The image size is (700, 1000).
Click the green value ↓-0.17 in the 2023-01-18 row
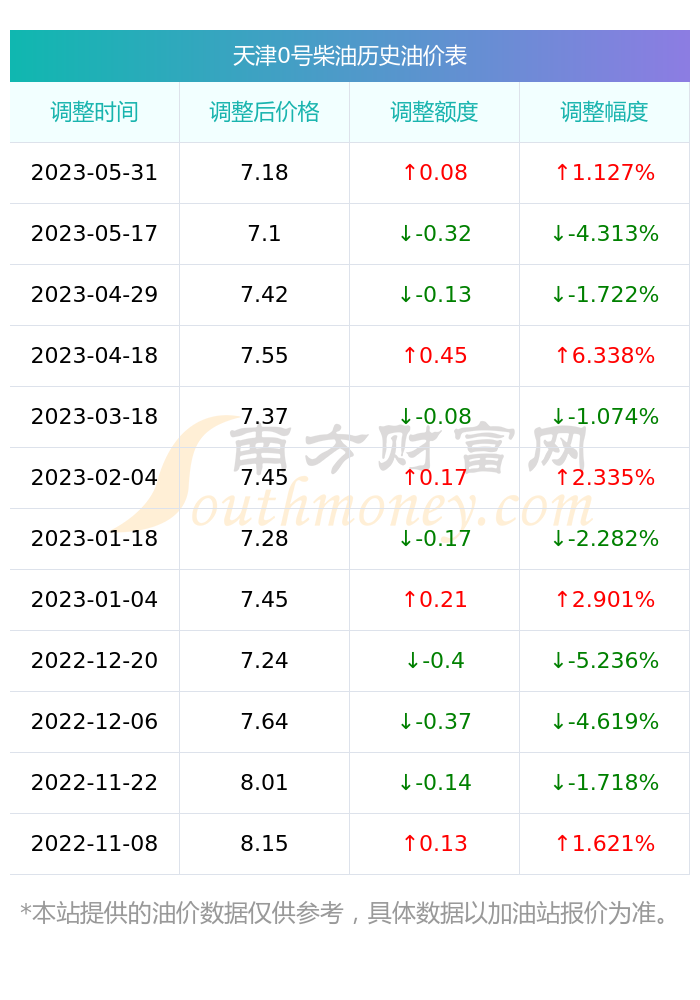(435, 538)
